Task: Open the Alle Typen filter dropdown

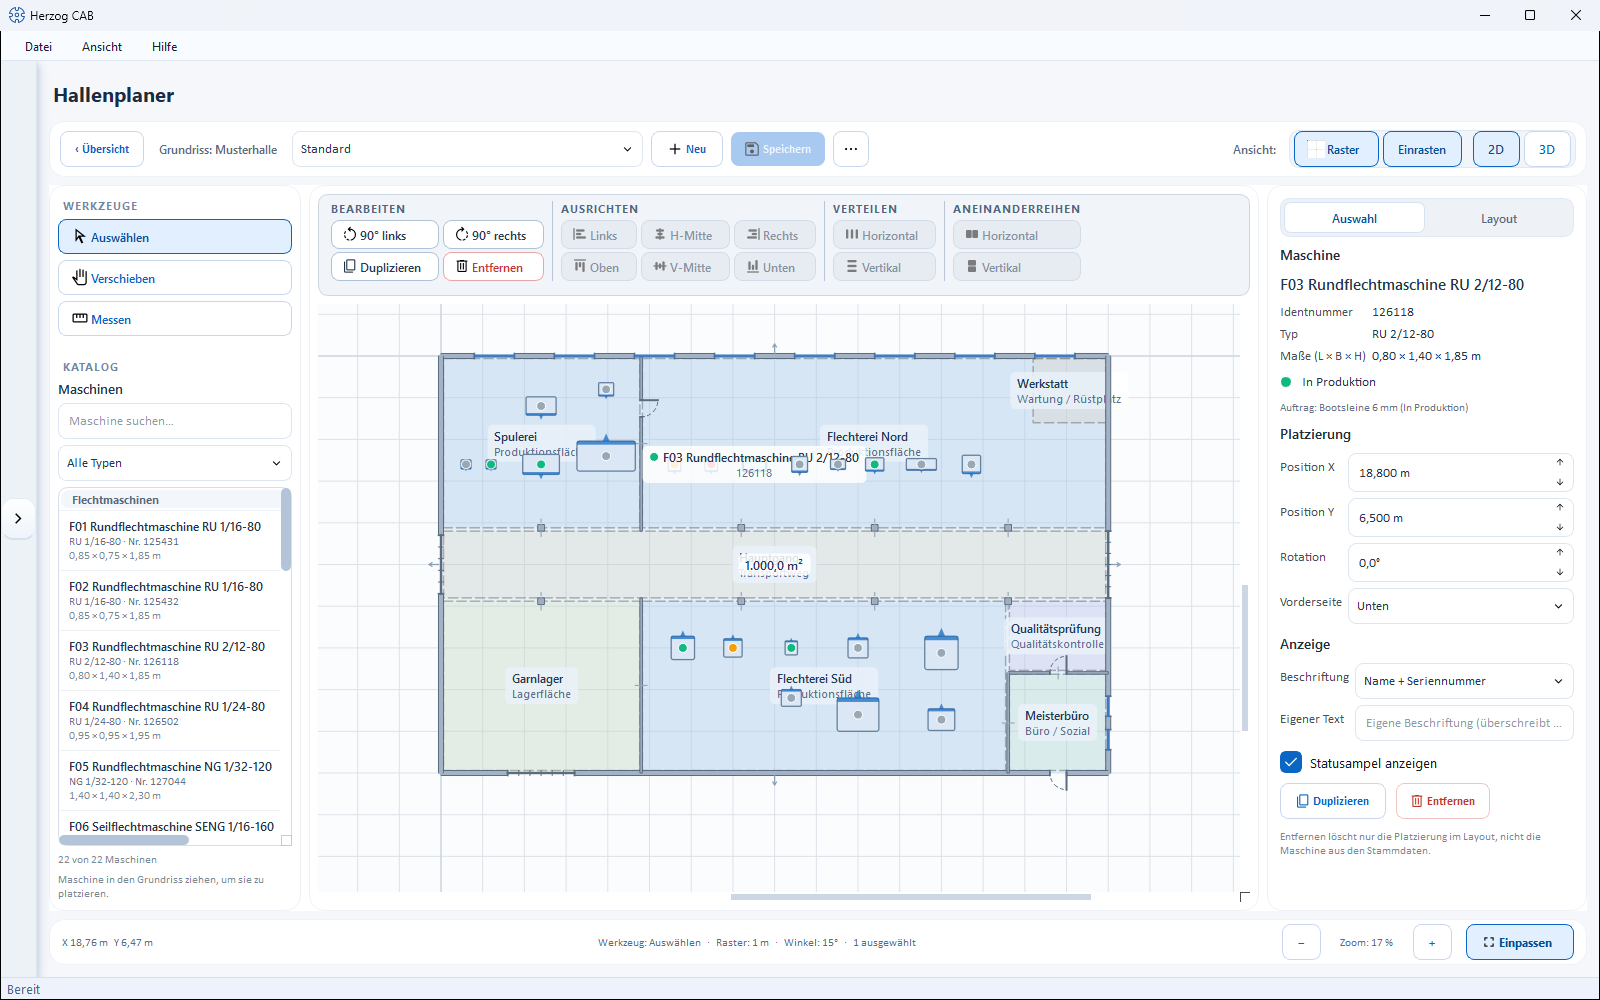Action: click(175, 463)
